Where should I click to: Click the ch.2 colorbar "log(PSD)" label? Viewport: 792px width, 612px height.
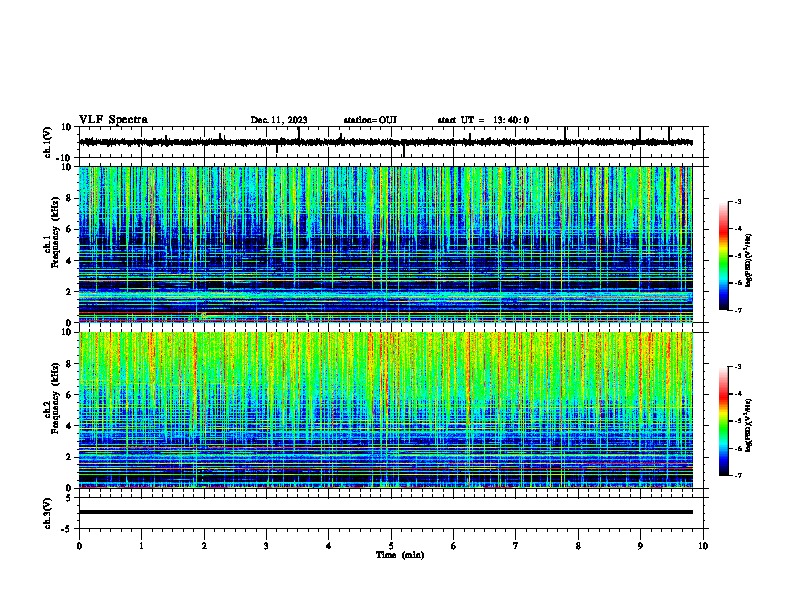point(749,426)
